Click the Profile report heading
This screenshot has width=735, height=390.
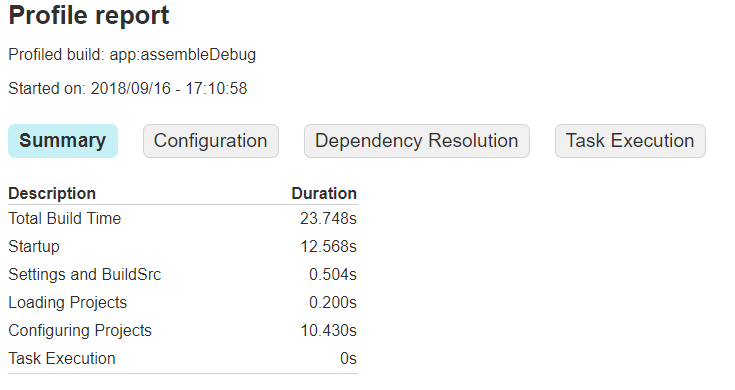tap(89, 15)
